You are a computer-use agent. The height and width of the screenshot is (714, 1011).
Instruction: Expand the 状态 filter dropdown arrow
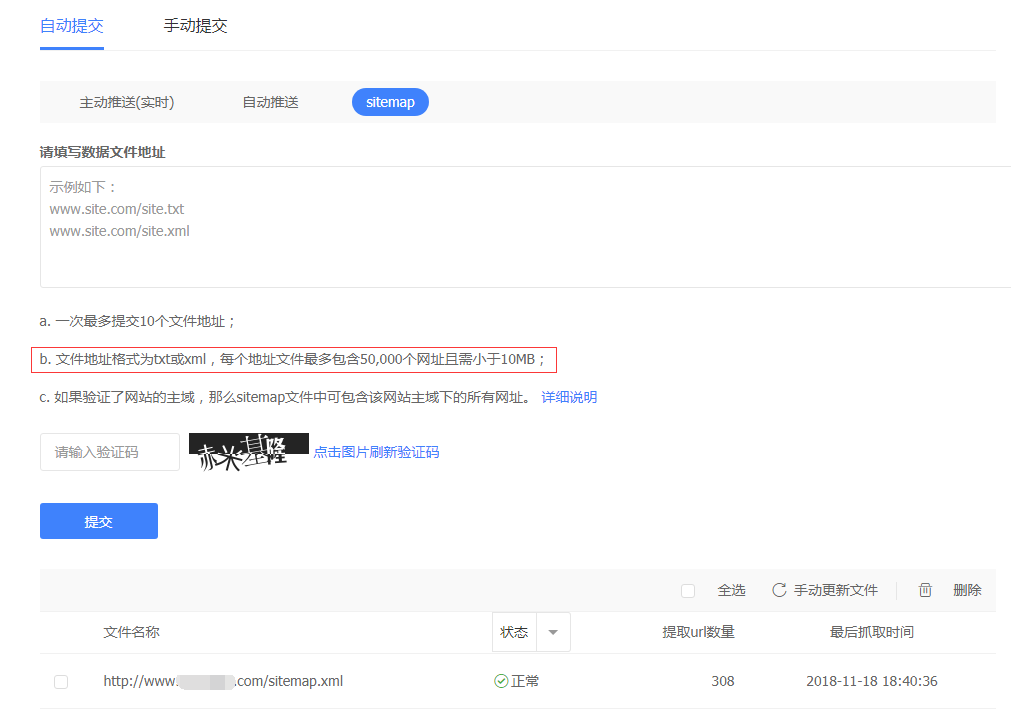tap(553, 632)
